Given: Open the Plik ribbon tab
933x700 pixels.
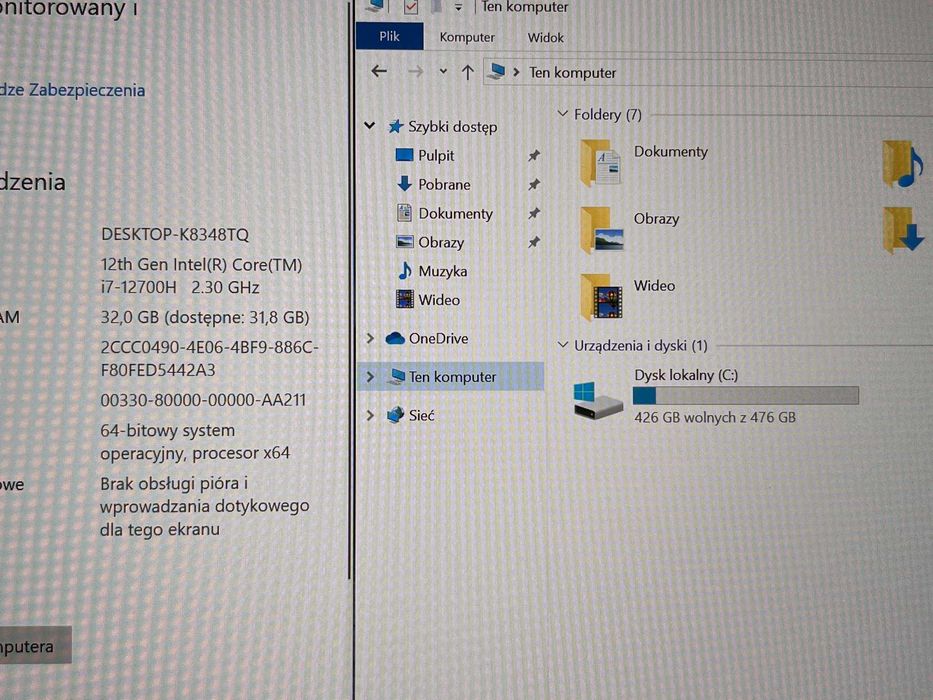Looking at the screenshot, I should [x=389, y=36].
